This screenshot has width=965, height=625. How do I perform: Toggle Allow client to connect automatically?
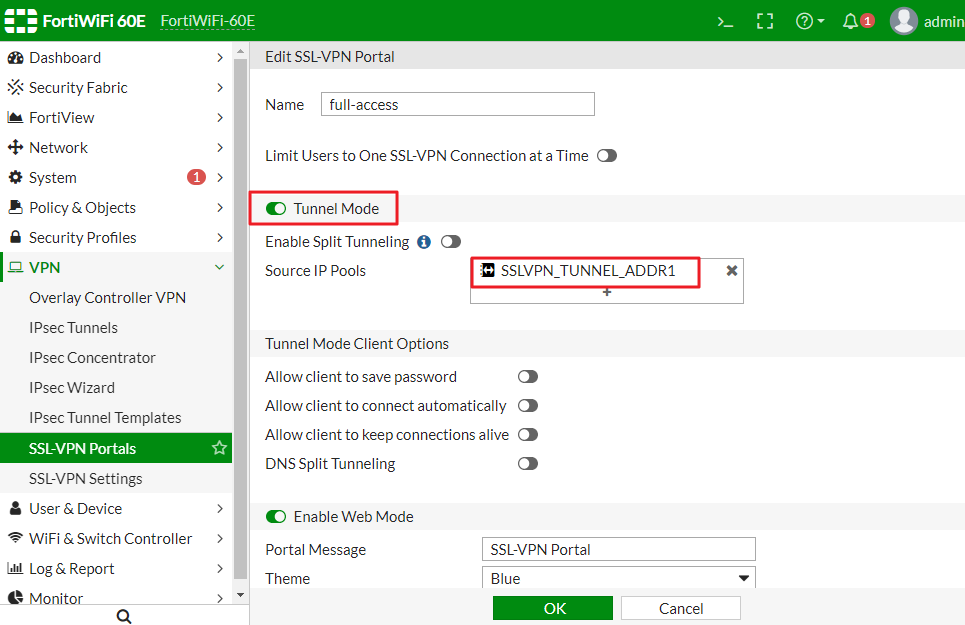(x=528, y=406)
